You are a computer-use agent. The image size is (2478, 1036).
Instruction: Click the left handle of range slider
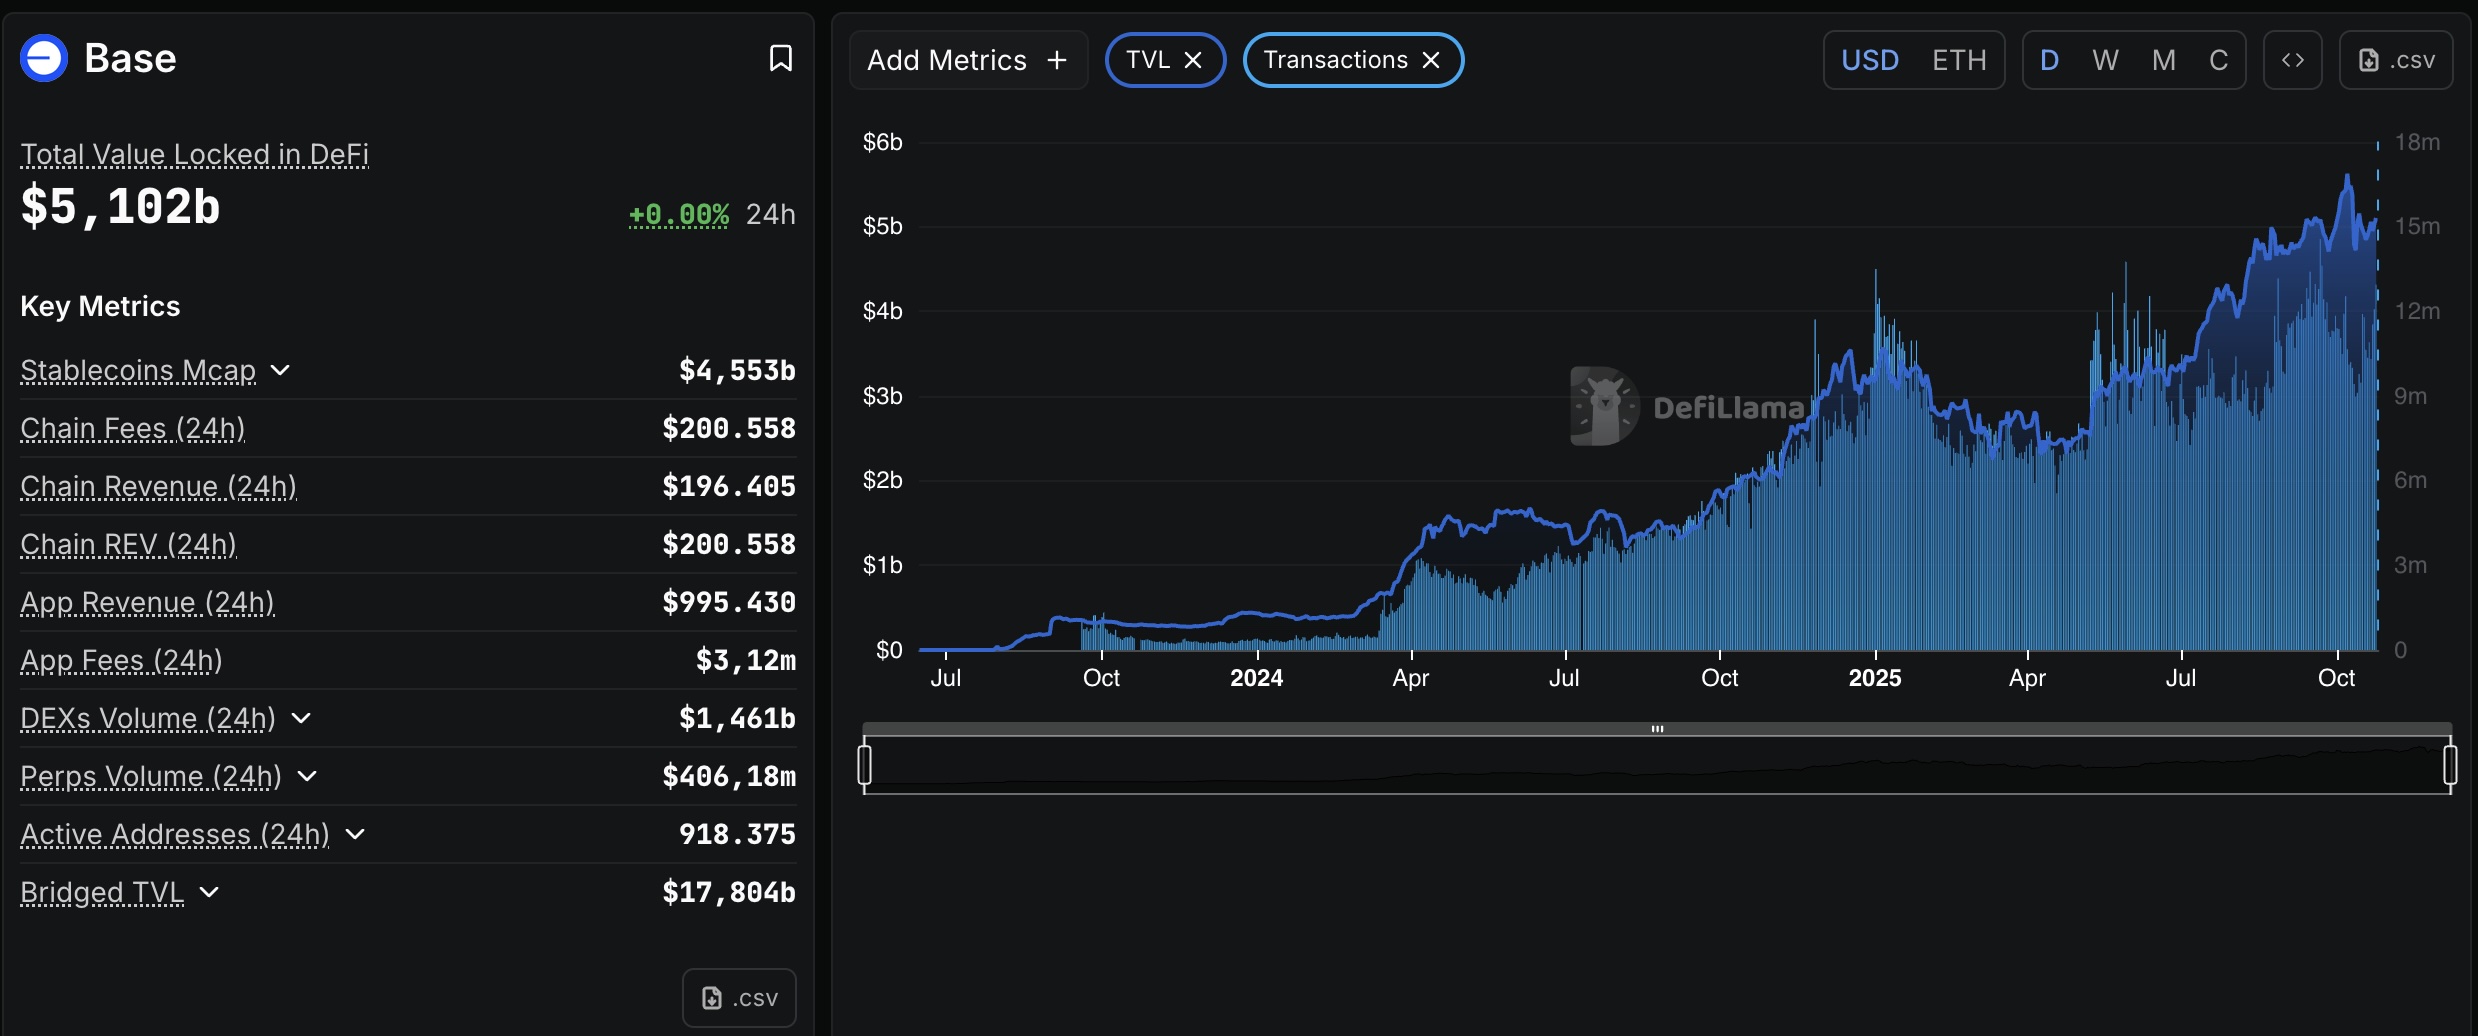click(x=865, y=765)
